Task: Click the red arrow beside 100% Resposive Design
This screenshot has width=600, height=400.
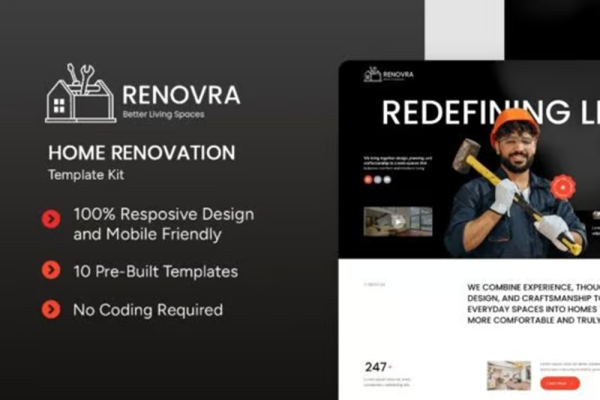Action: [51, 219]
